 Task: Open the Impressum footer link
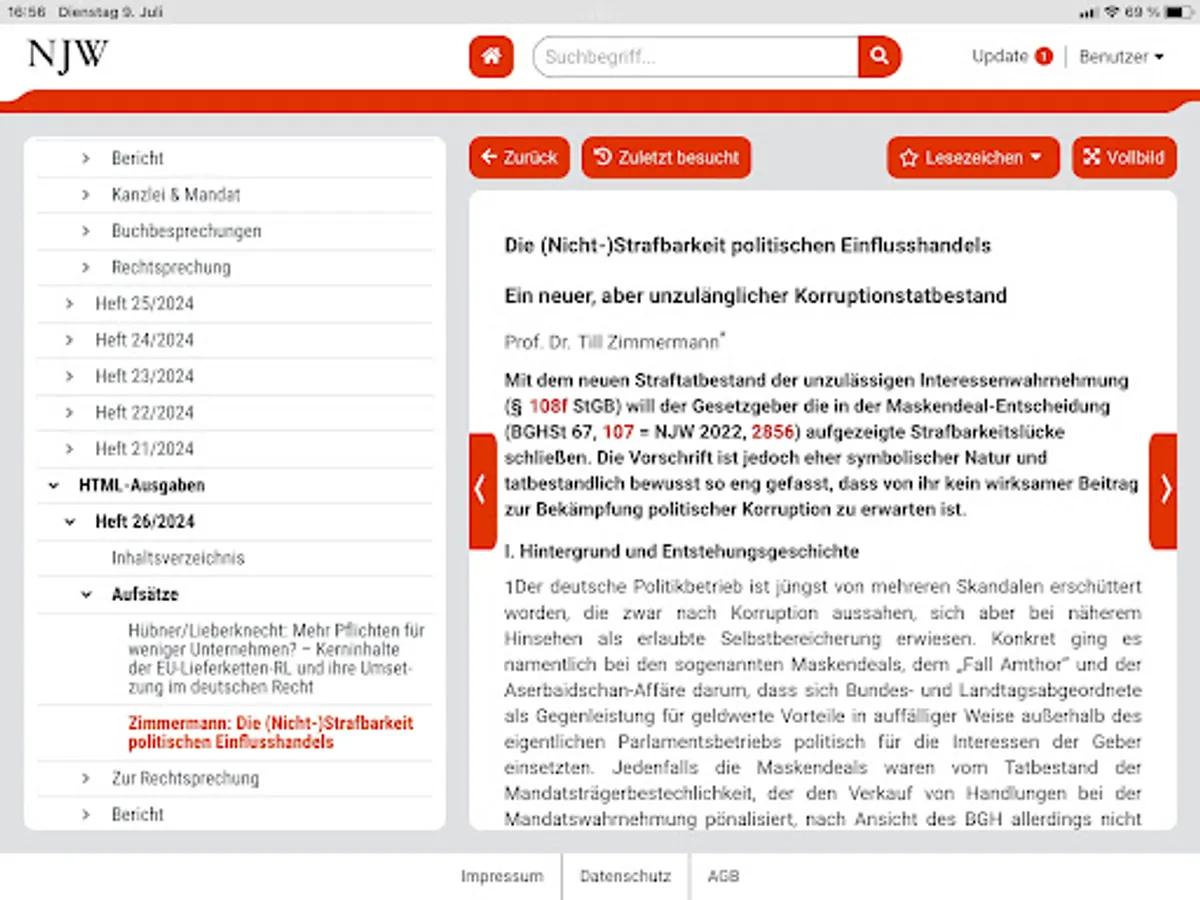(502, 876)
